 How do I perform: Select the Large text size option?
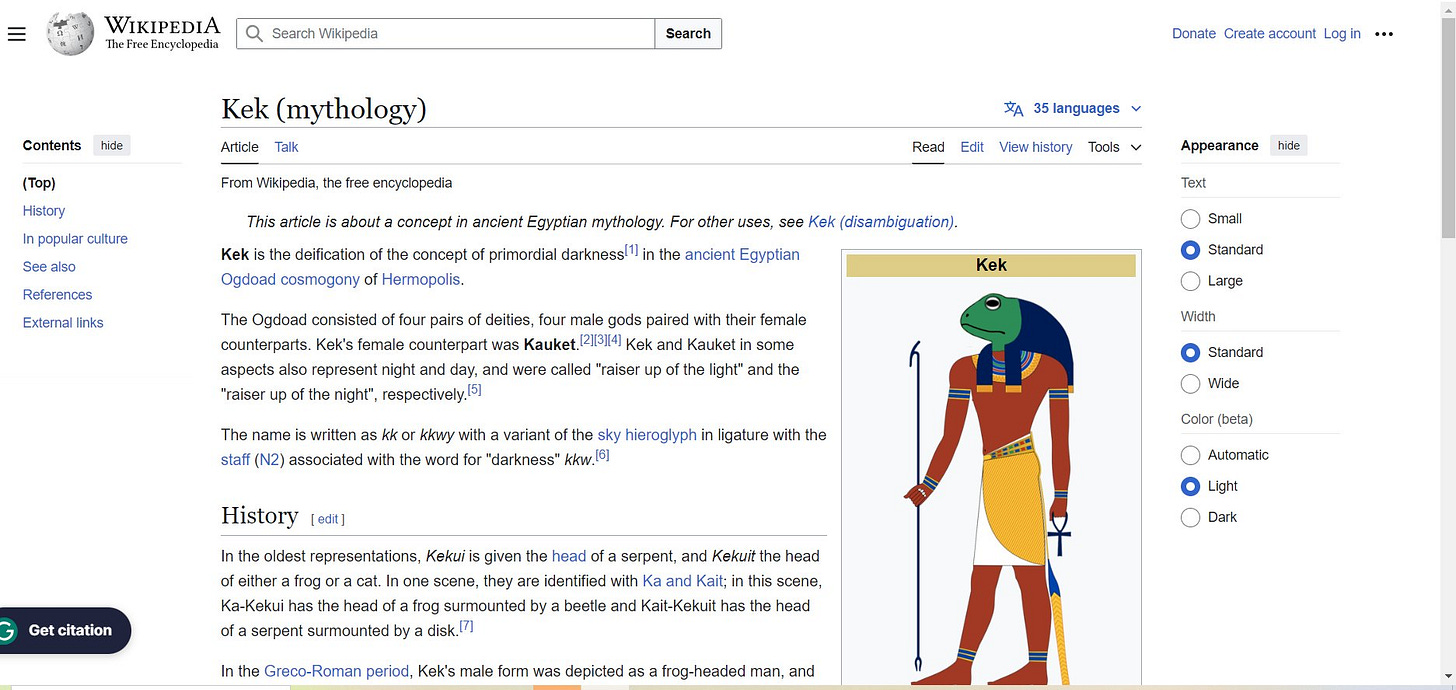click(x=1190, y=281)
